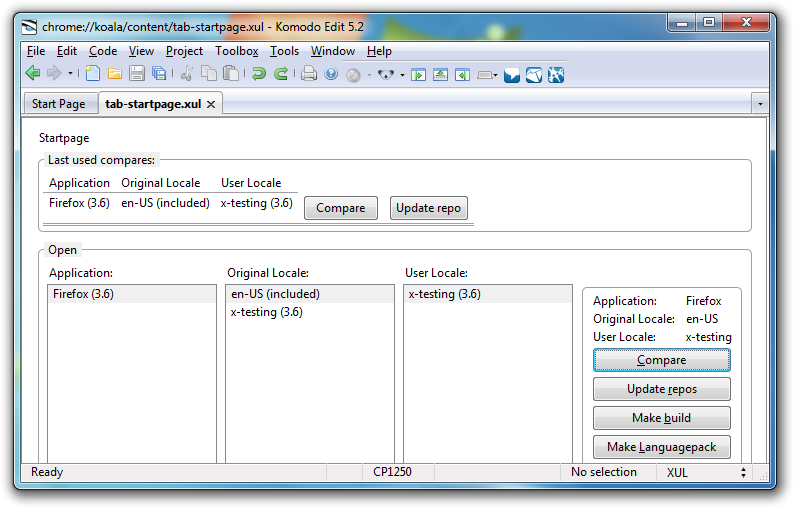Click x-testing (3.6) cell in compares table
794x509 pixels.
click(x=257, y=203)
